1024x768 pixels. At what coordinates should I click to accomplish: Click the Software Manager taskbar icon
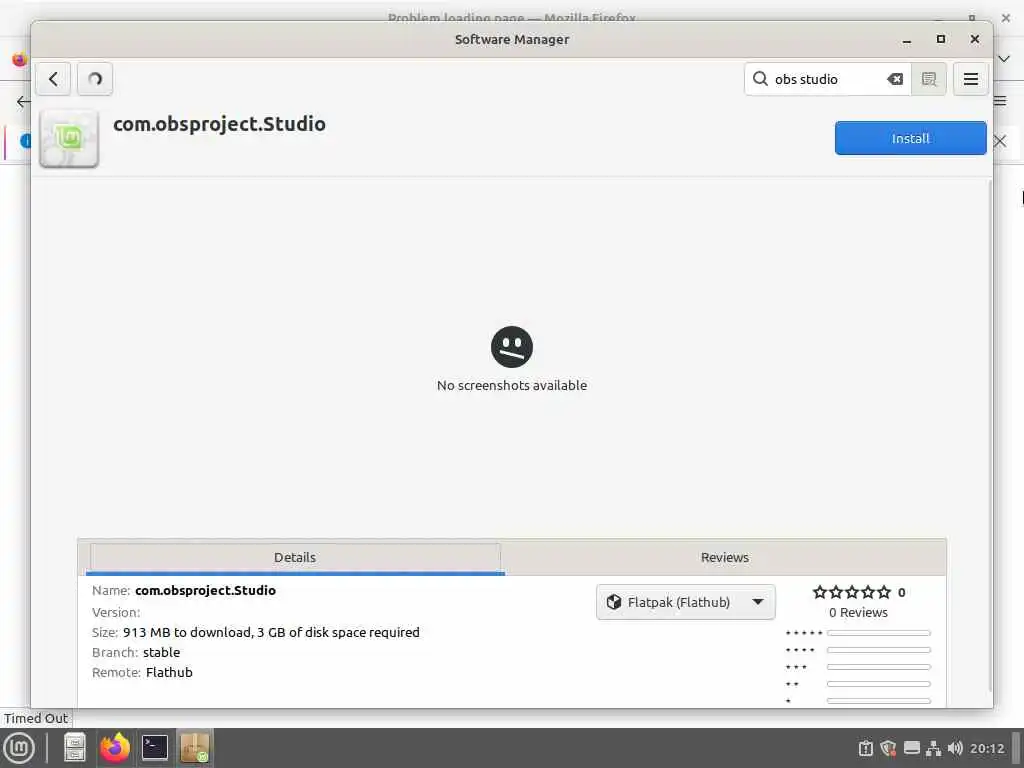point(195,748)
